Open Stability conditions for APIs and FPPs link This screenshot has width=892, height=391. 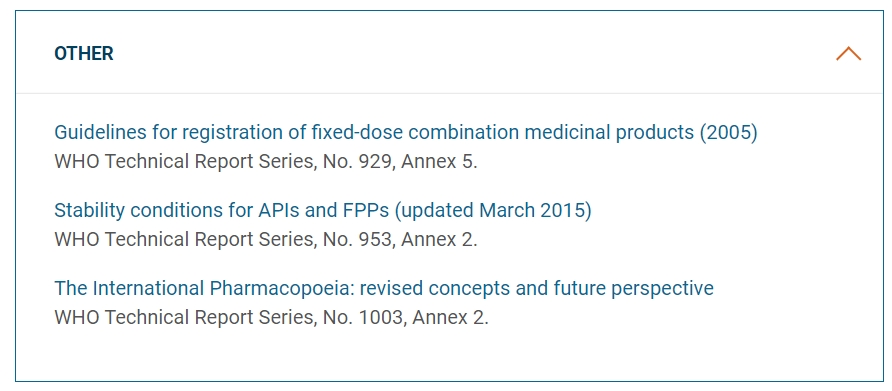[323, 211]
